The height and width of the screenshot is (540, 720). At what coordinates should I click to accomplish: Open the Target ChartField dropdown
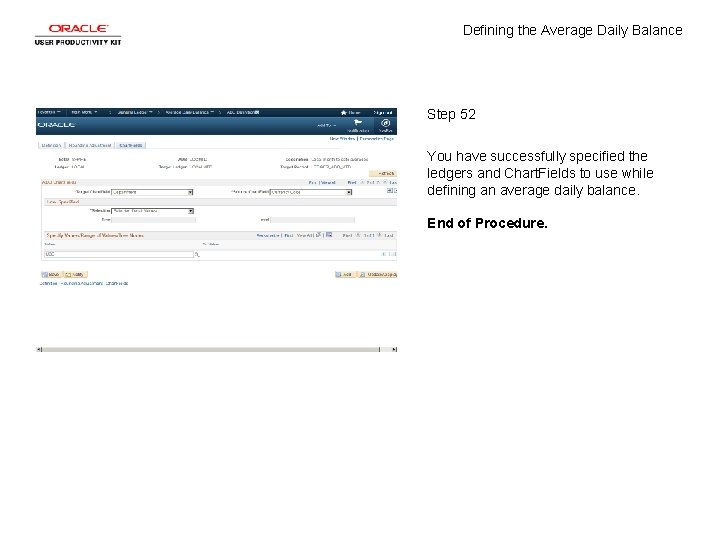(152, 192)
